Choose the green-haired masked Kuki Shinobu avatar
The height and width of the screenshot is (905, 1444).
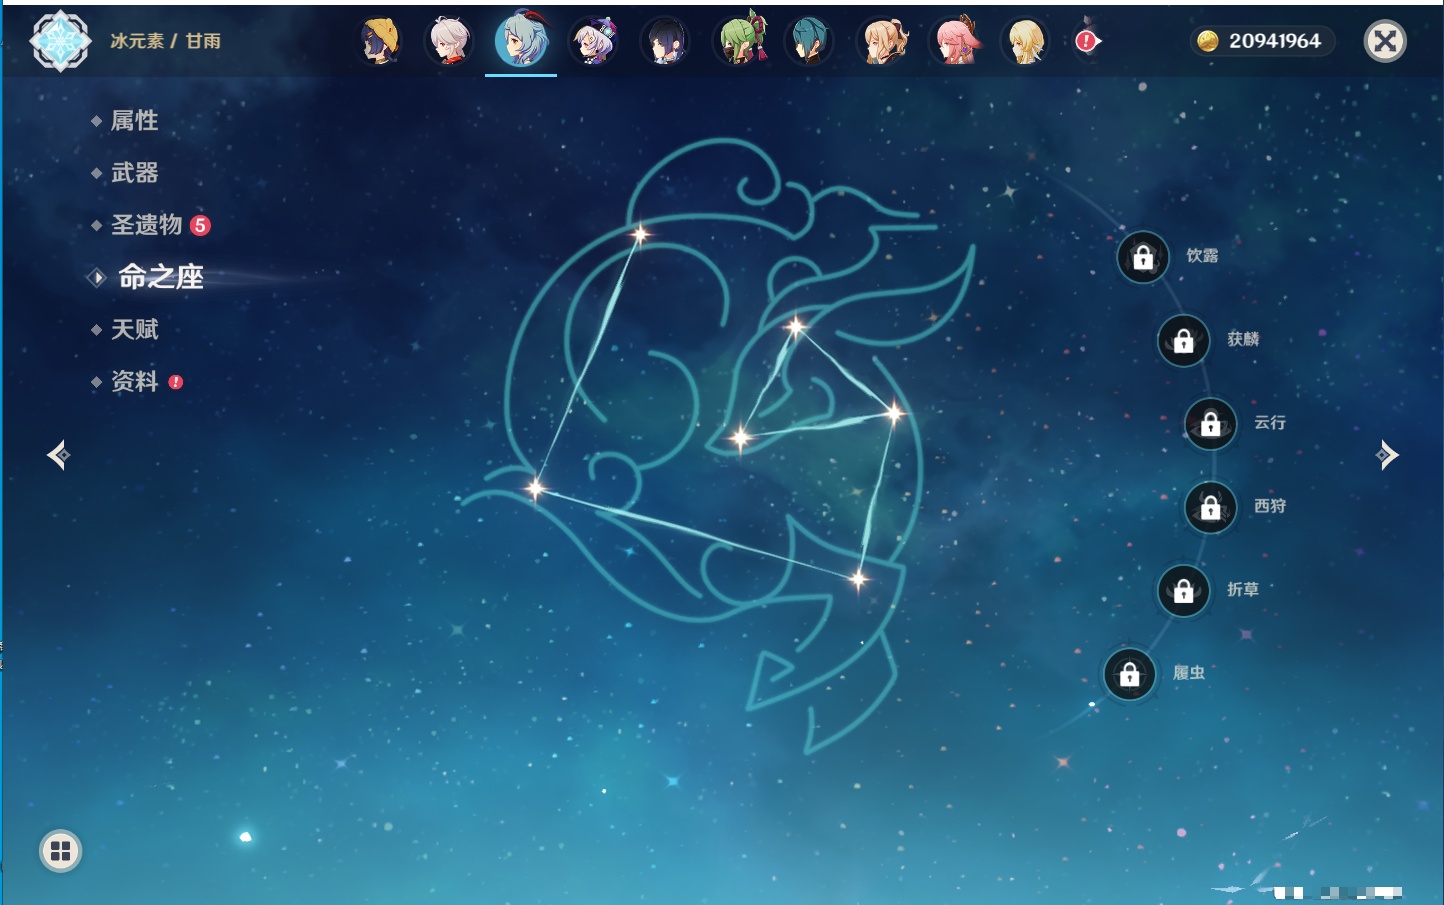739,42
